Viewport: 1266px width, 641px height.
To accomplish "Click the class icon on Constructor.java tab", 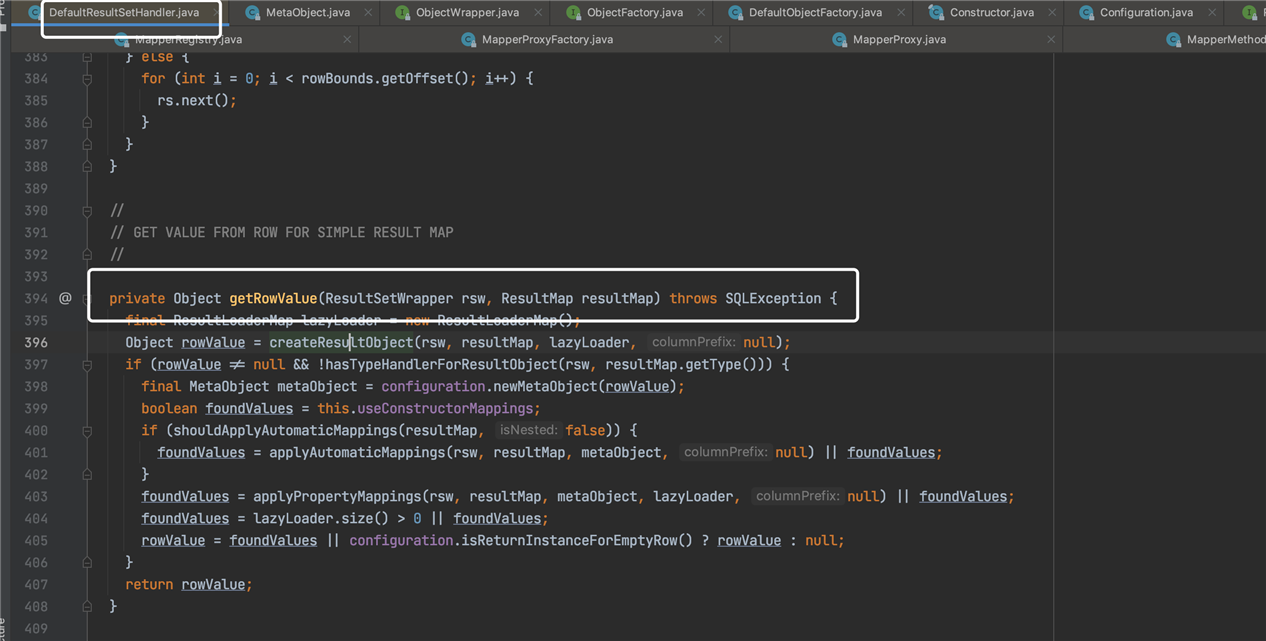I will 935,12.
